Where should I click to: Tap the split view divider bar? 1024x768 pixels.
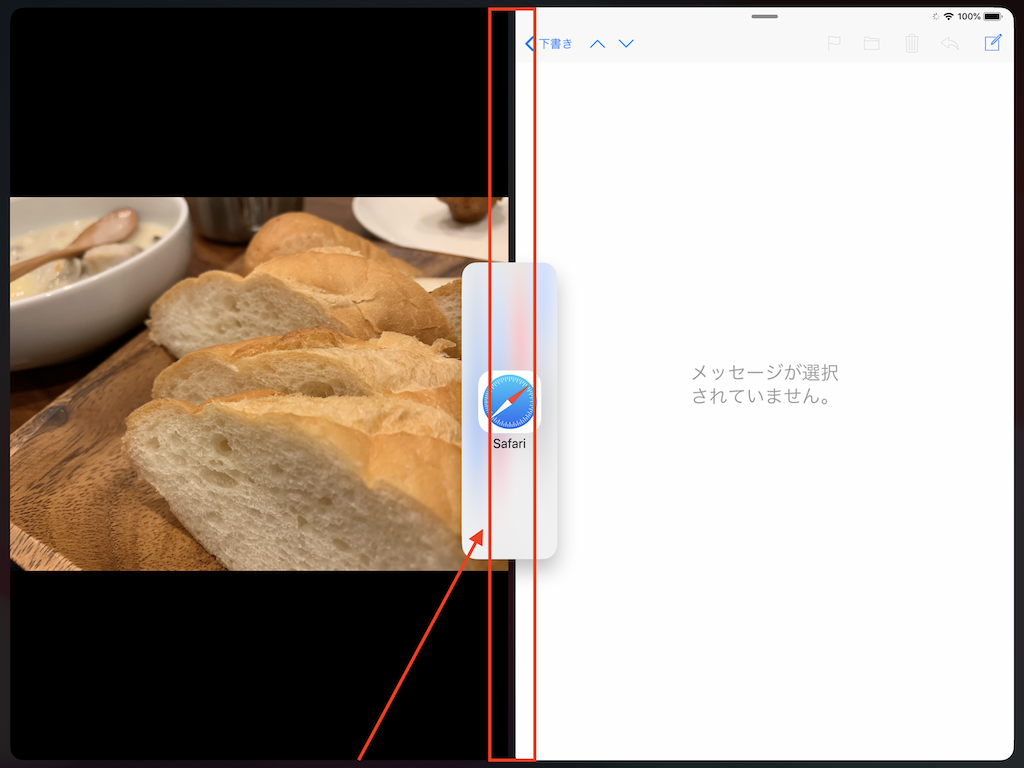pyautogui.click(x=512, y=650)
